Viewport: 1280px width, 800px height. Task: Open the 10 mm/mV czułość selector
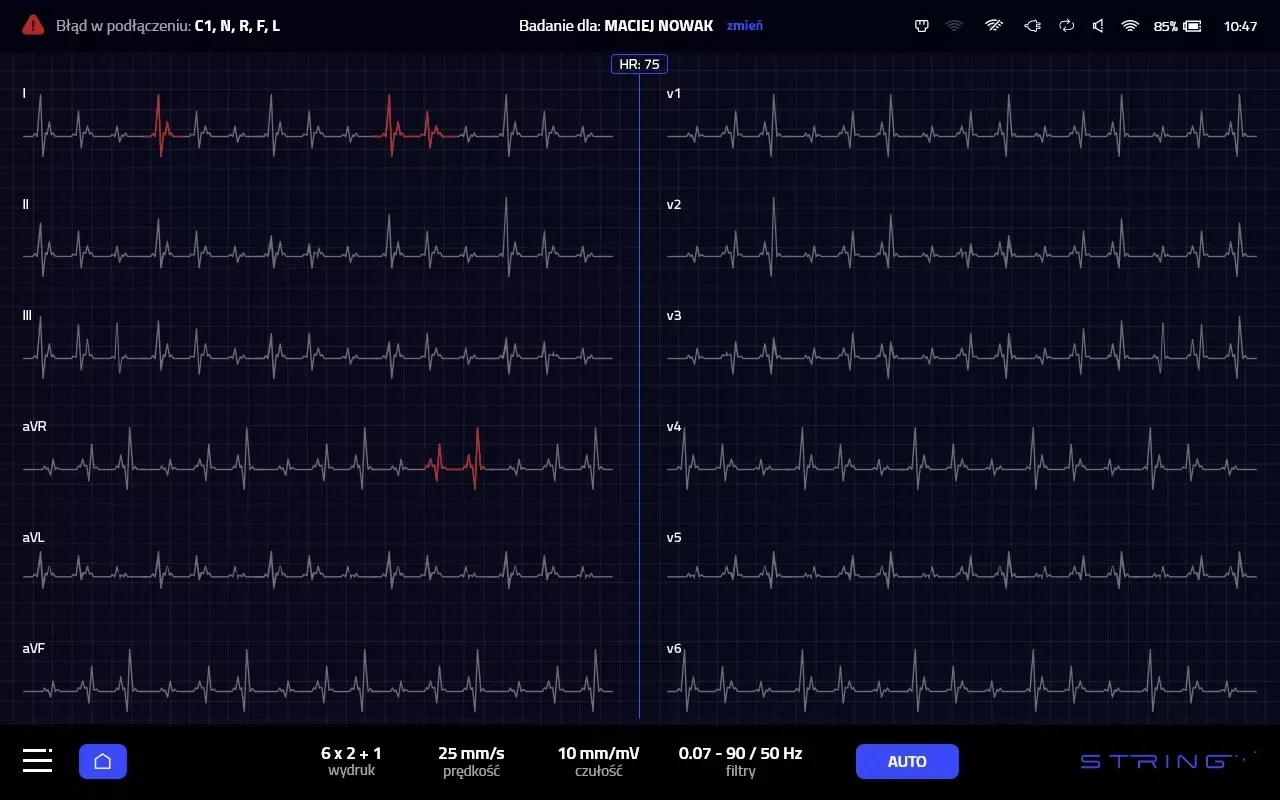597,761
